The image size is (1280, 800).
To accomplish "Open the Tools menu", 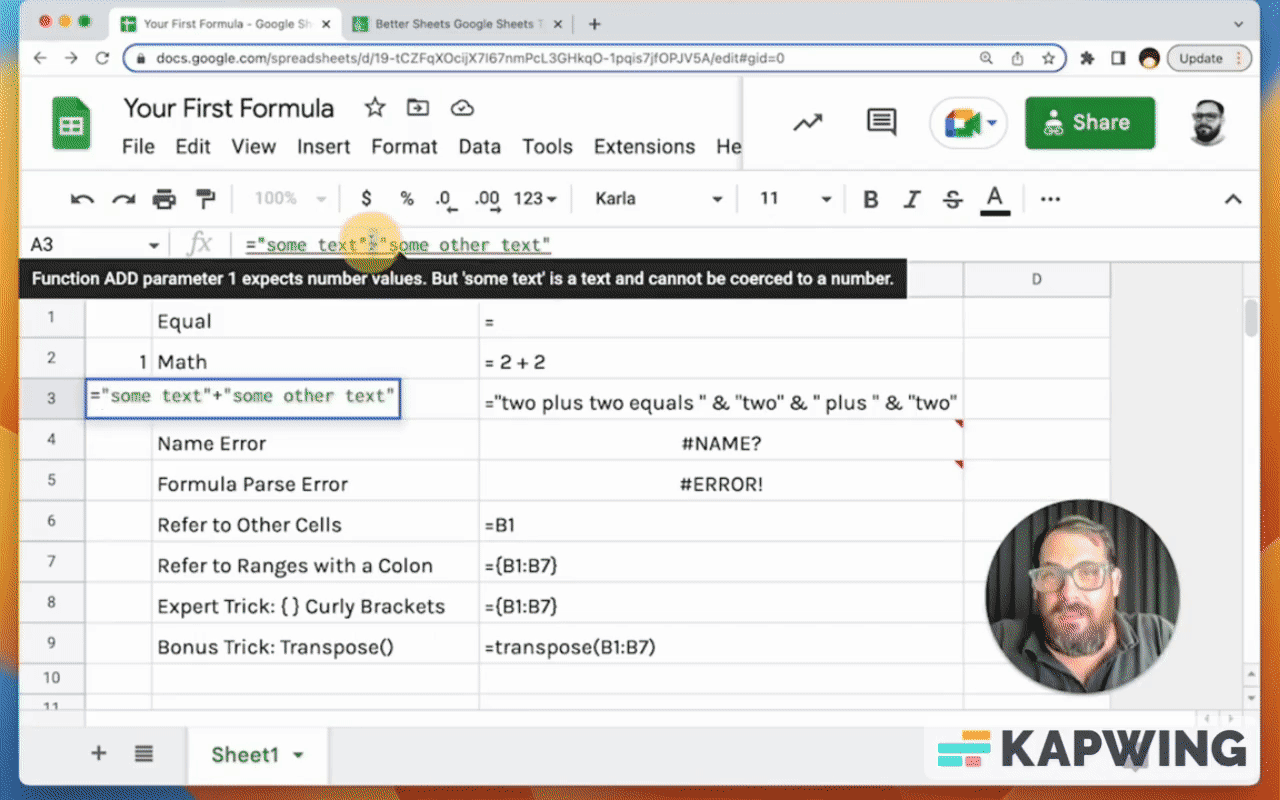I will click(547, 147).
